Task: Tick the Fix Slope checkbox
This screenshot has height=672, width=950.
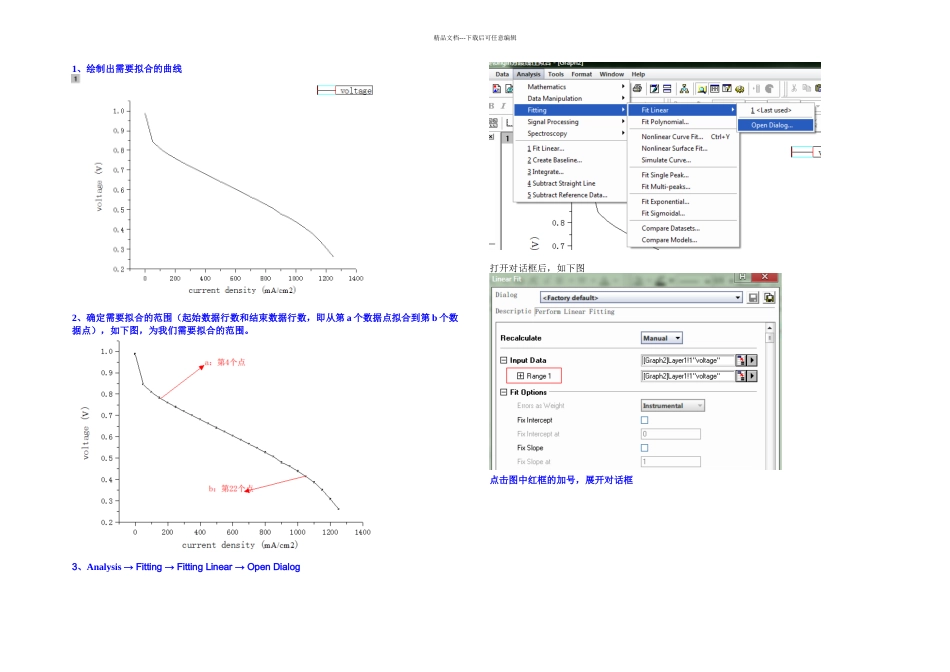Action: 645,448
